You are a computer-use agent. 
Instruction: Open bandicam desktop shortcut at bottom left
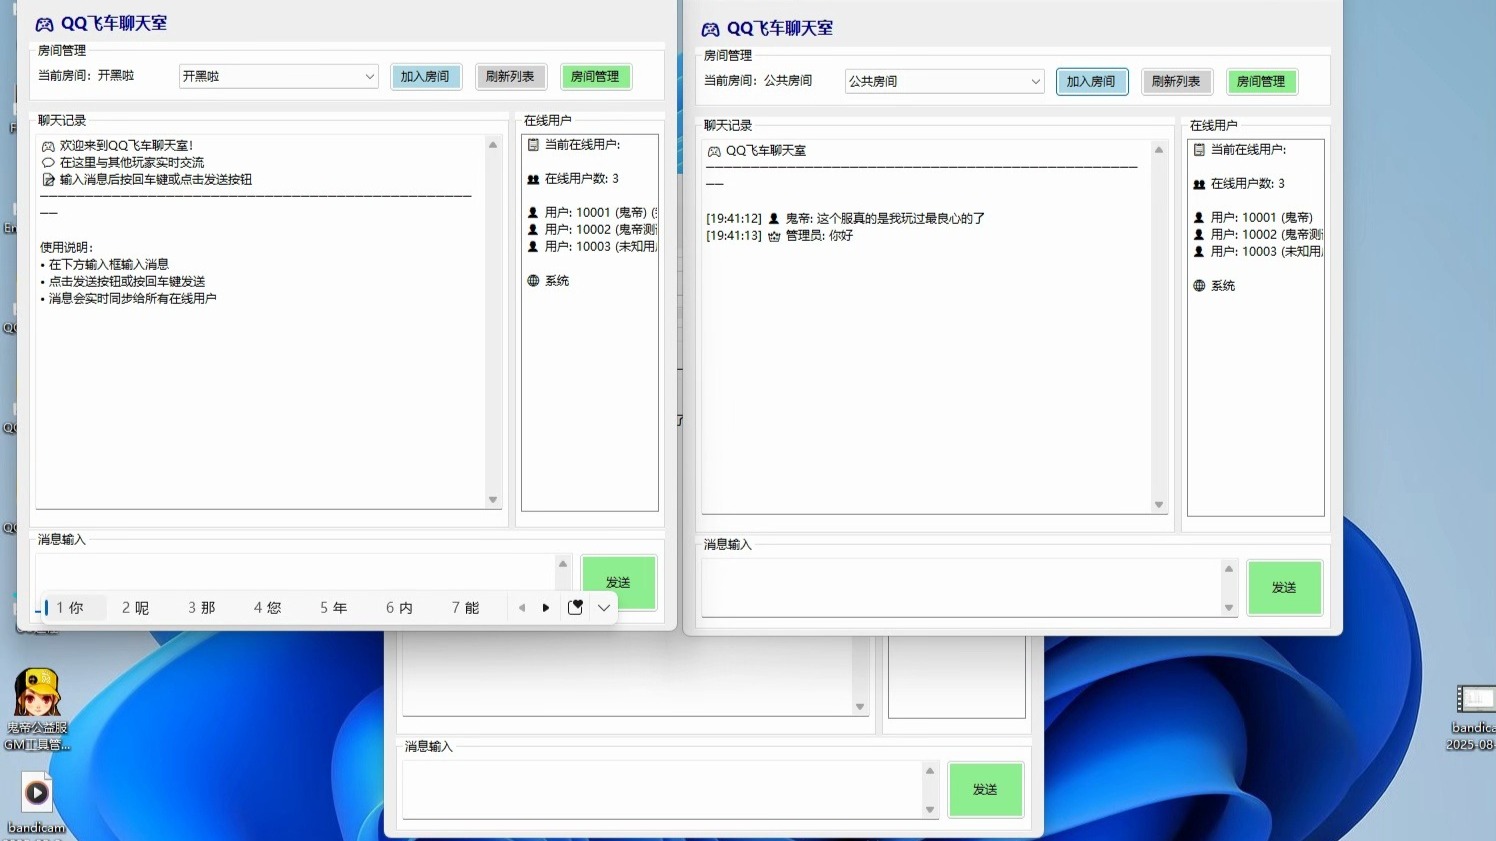(x=37, y=803)
